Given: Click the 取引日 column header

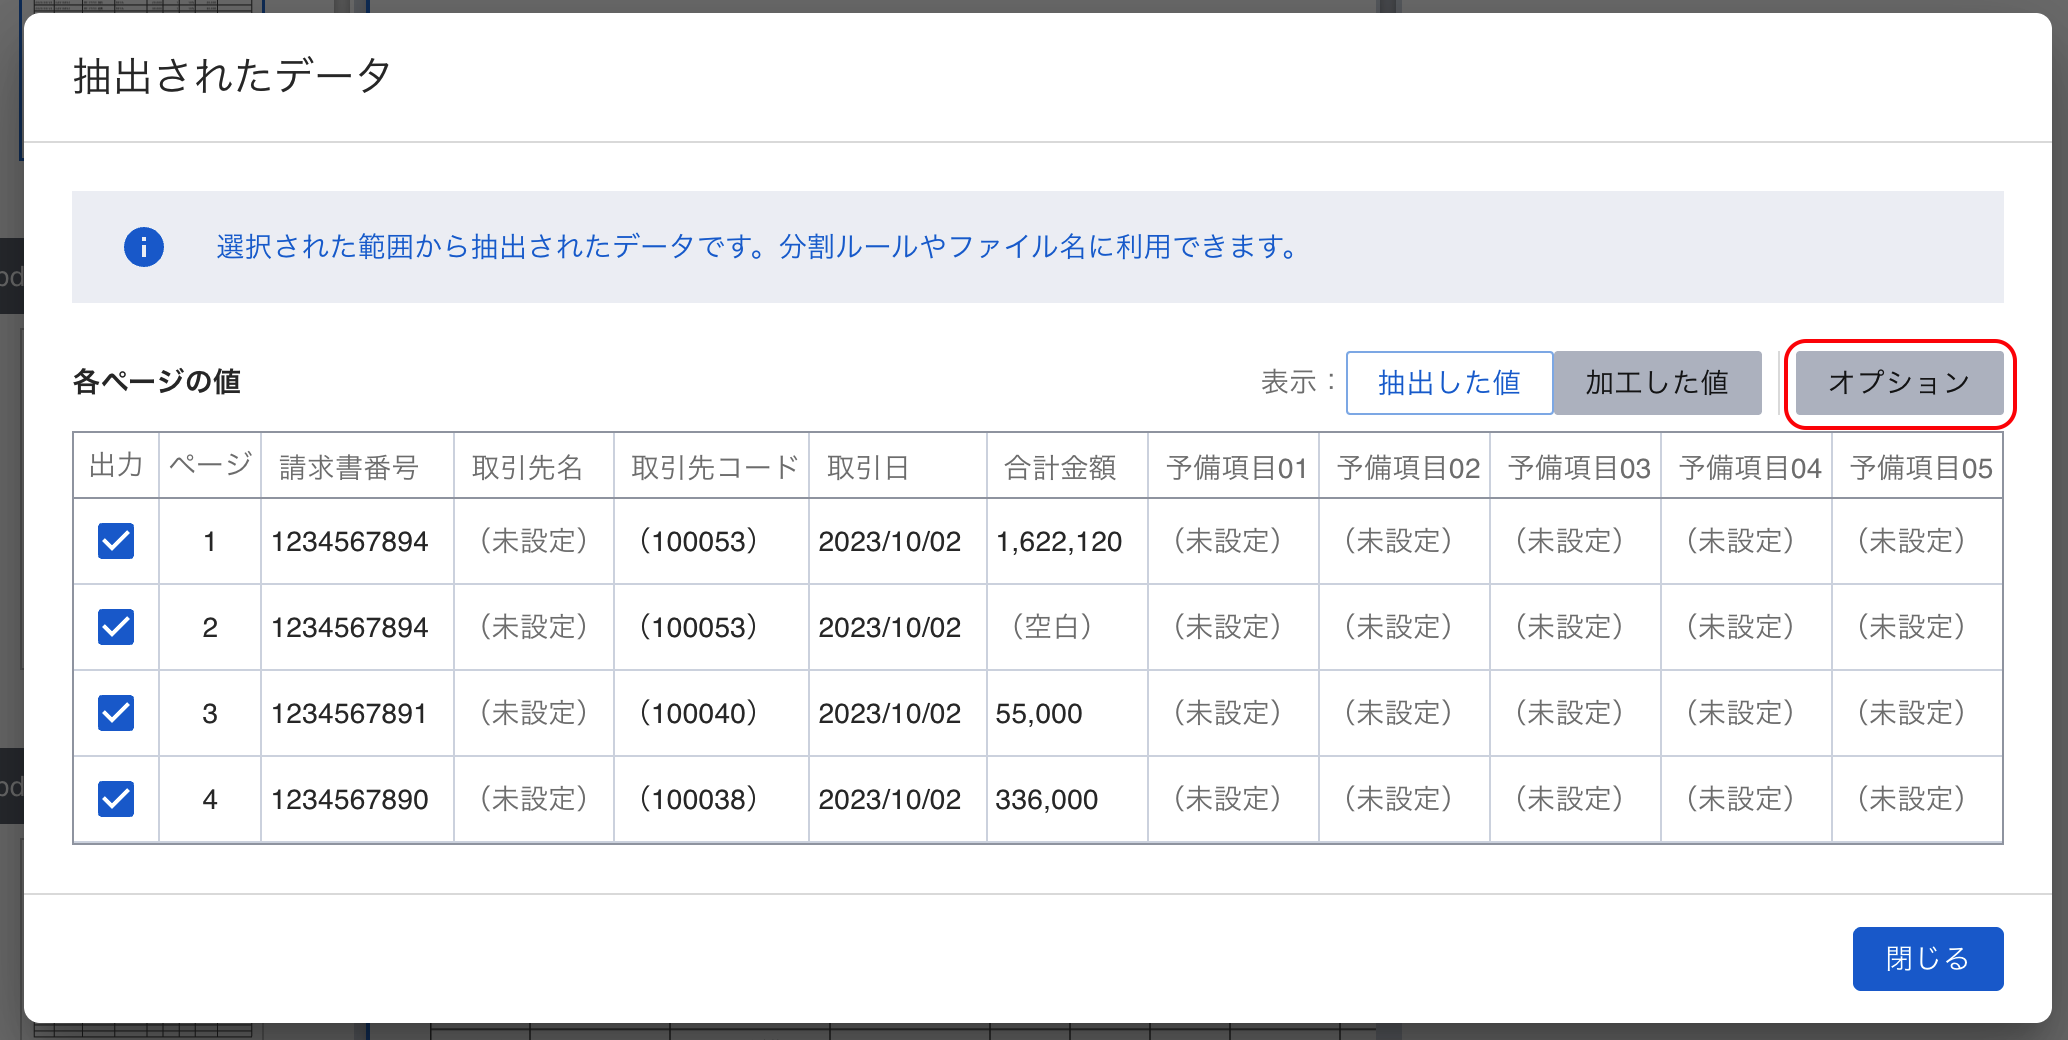Looking at the screenshot, I should 867,467.
